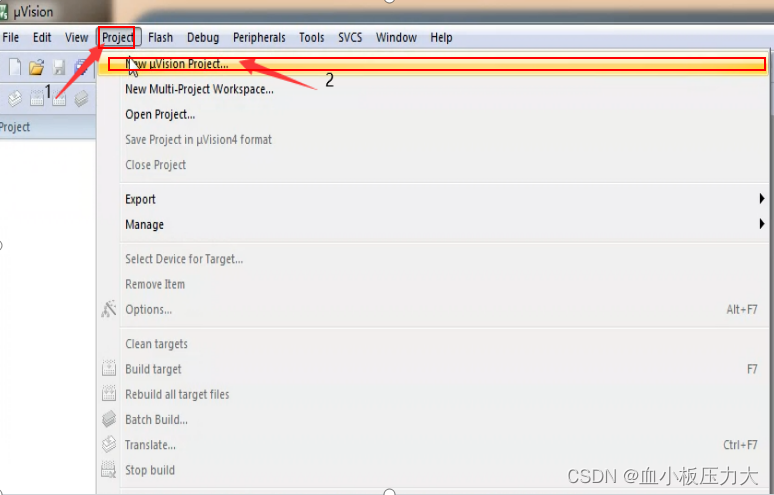Click the Rebuild all menu icon
Screen dimensions: 774x495
pos(109,394)
